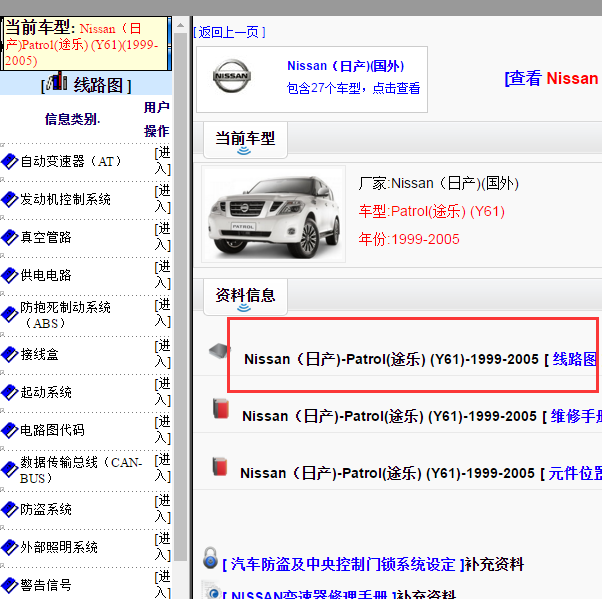This screenshot has width=602, height=599.
Task: Click the 起动系统 category label
Action: pyautogui.click(x=46, y=392)
